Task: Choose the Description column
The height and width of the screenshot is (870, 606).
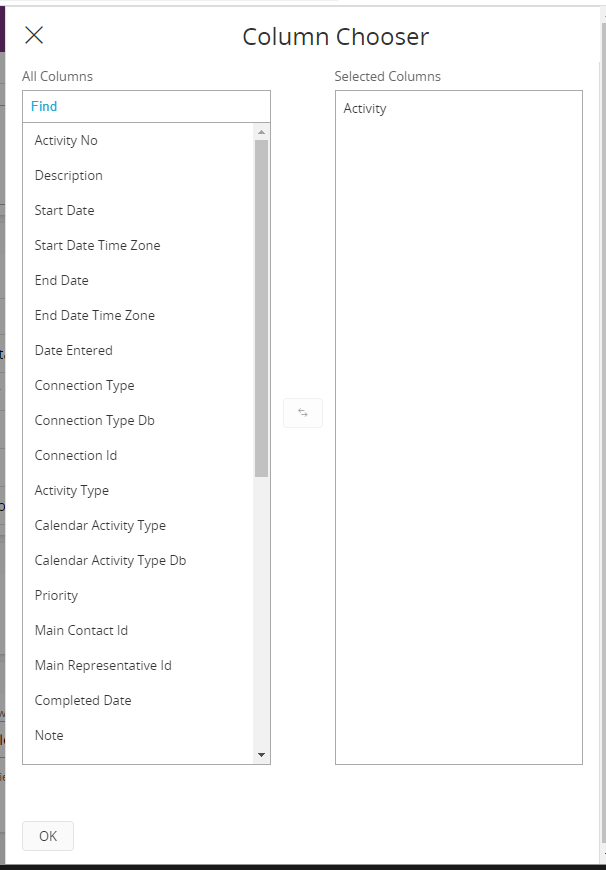Action: 69,176
